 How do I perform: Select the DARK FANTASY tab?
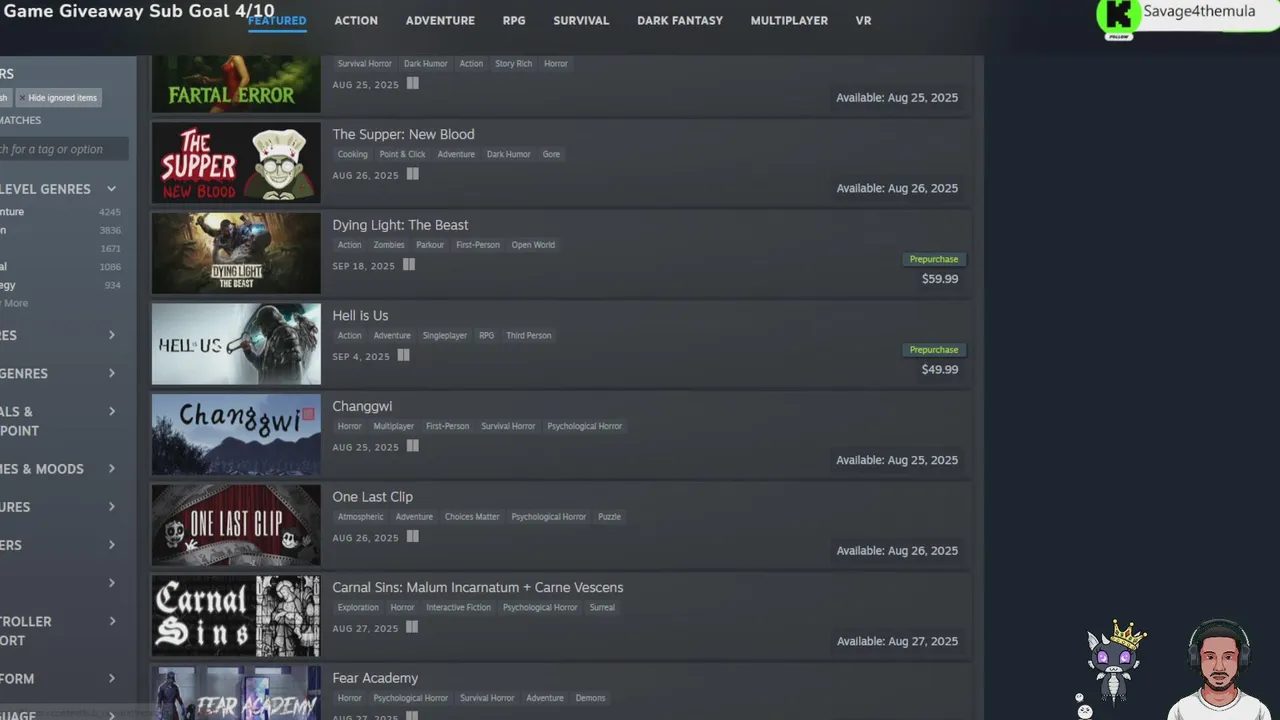[680, 20]
